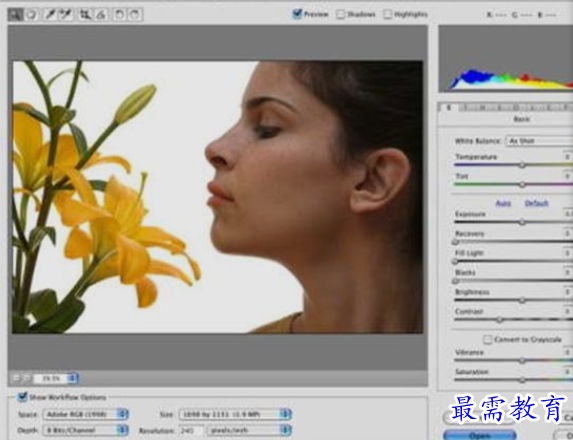This screenshot has height=440, width=573.
Task: Click the Recovery slider handle
Action: (x=455, y=242)
